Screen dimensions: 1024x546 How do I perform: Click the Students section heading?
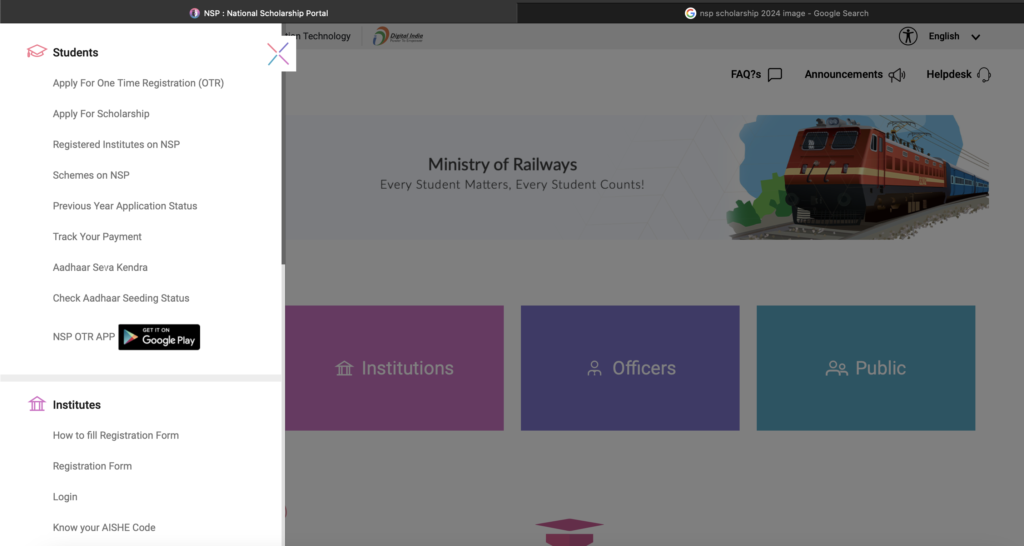point(75,52)
